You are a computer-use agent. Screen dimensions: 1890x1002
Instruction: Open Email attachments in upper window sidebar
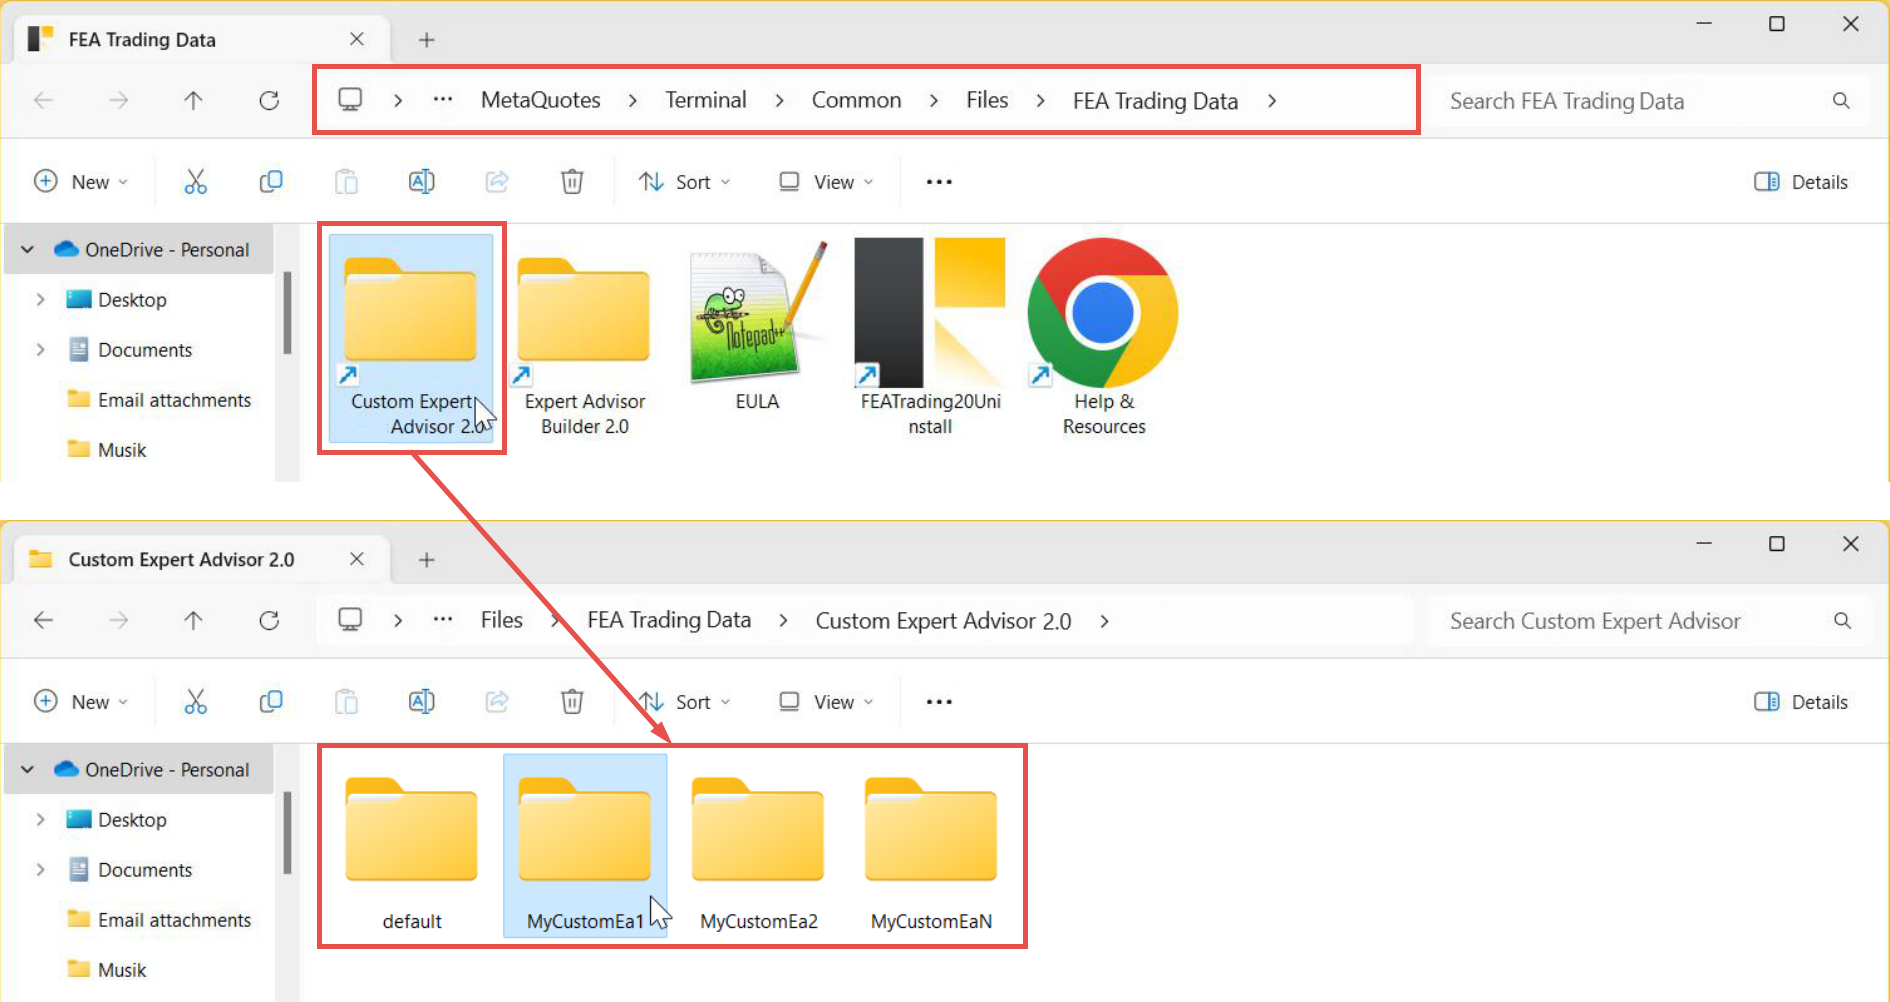pyautogui.click(x=159, y=400)
